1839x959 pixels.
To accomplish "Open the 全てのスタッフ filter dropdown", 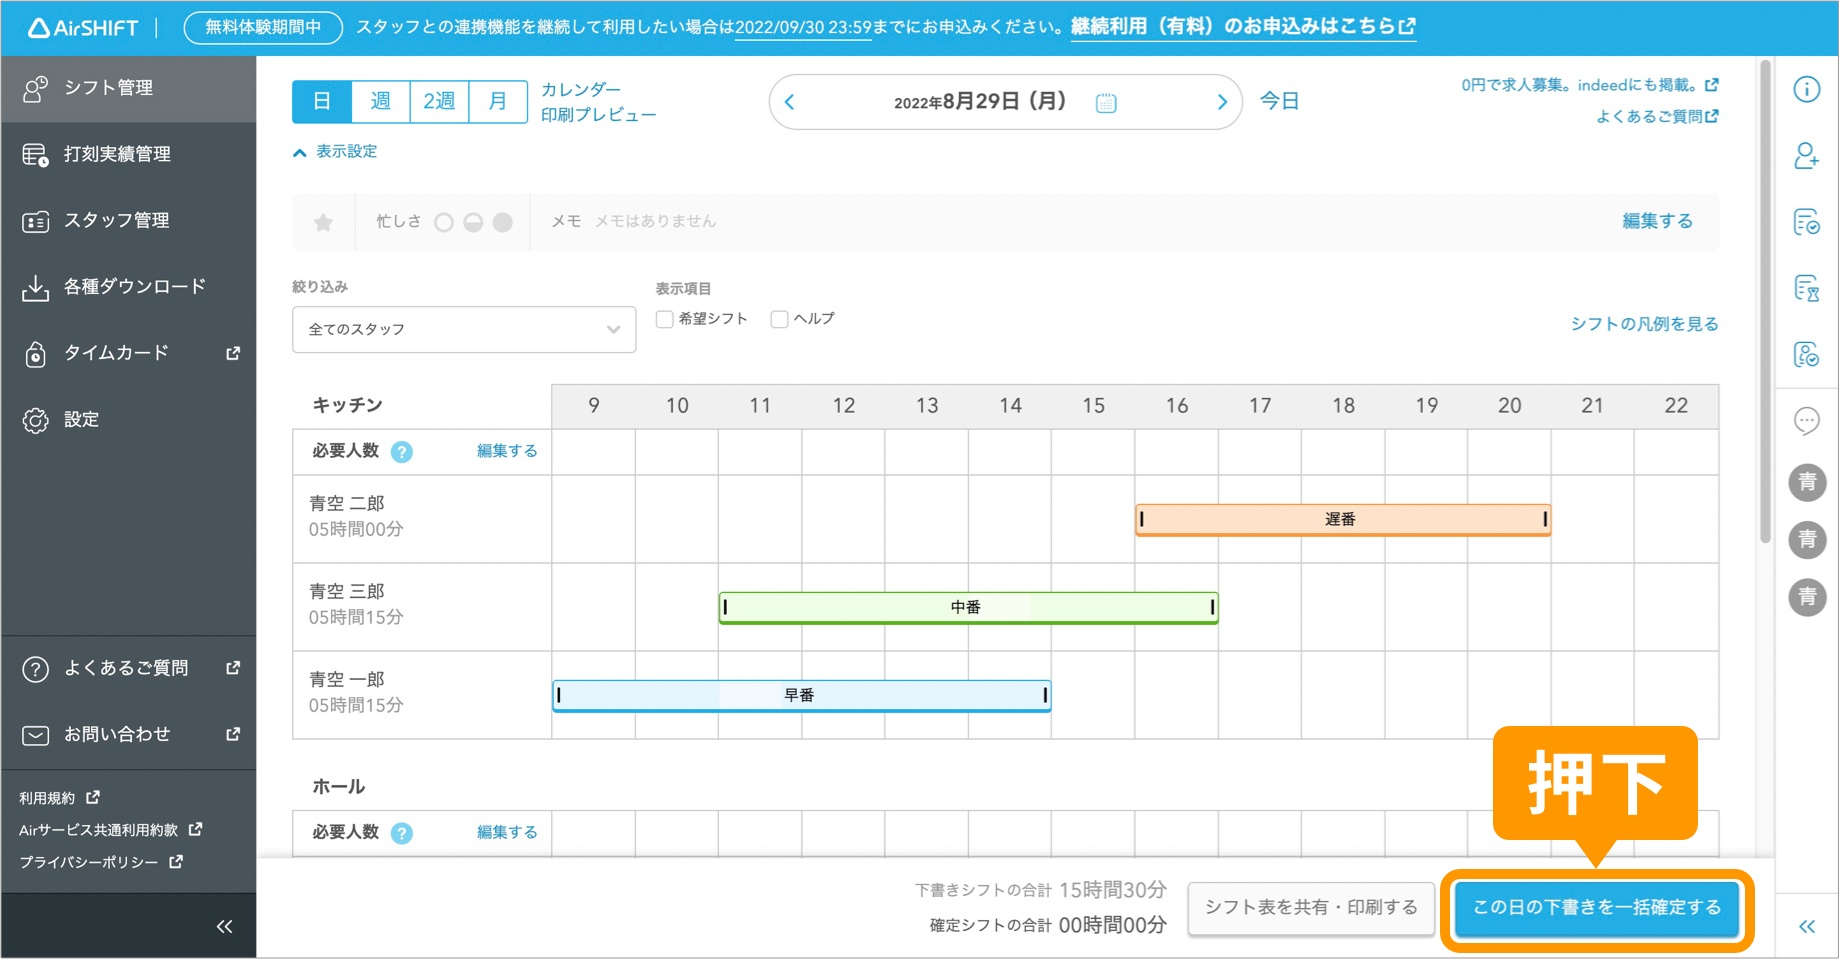I will coord(464,329).
